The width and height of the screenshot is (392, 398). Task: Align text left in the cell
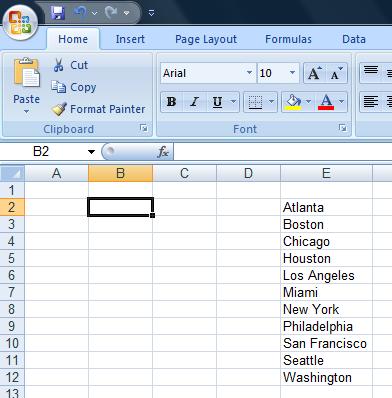point(371,102)
